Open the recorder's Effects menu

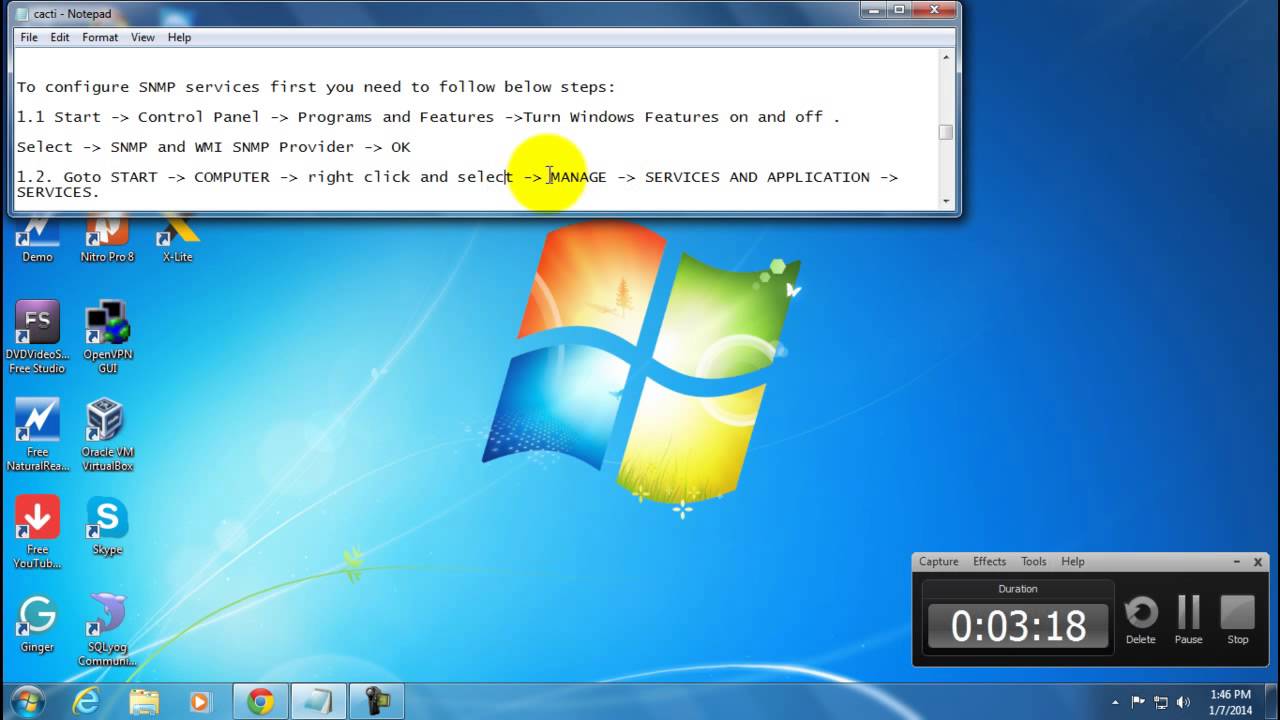click(x=990, y=561)
